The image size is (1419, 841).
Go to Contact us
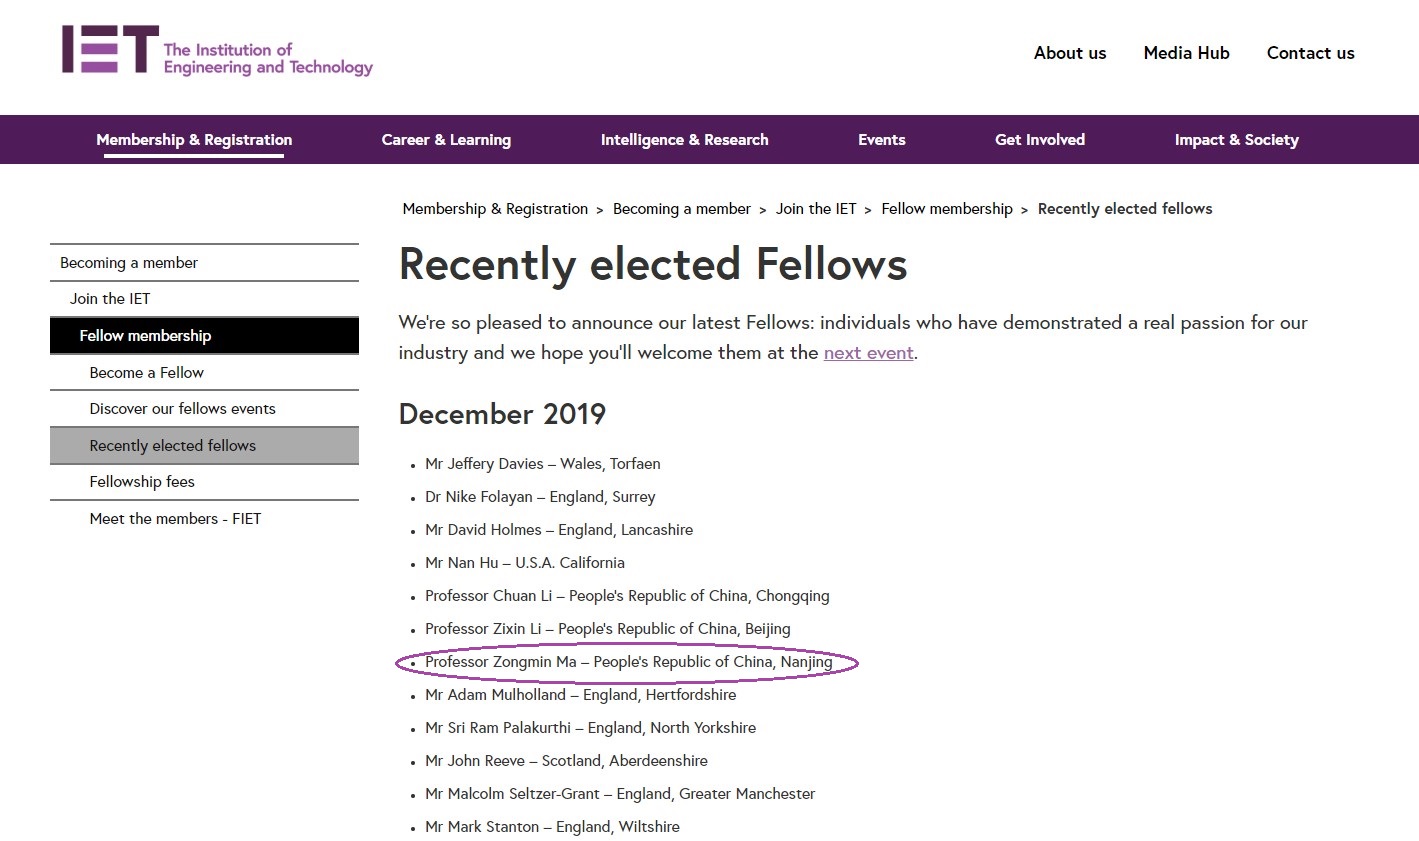tap(1310, 53)
